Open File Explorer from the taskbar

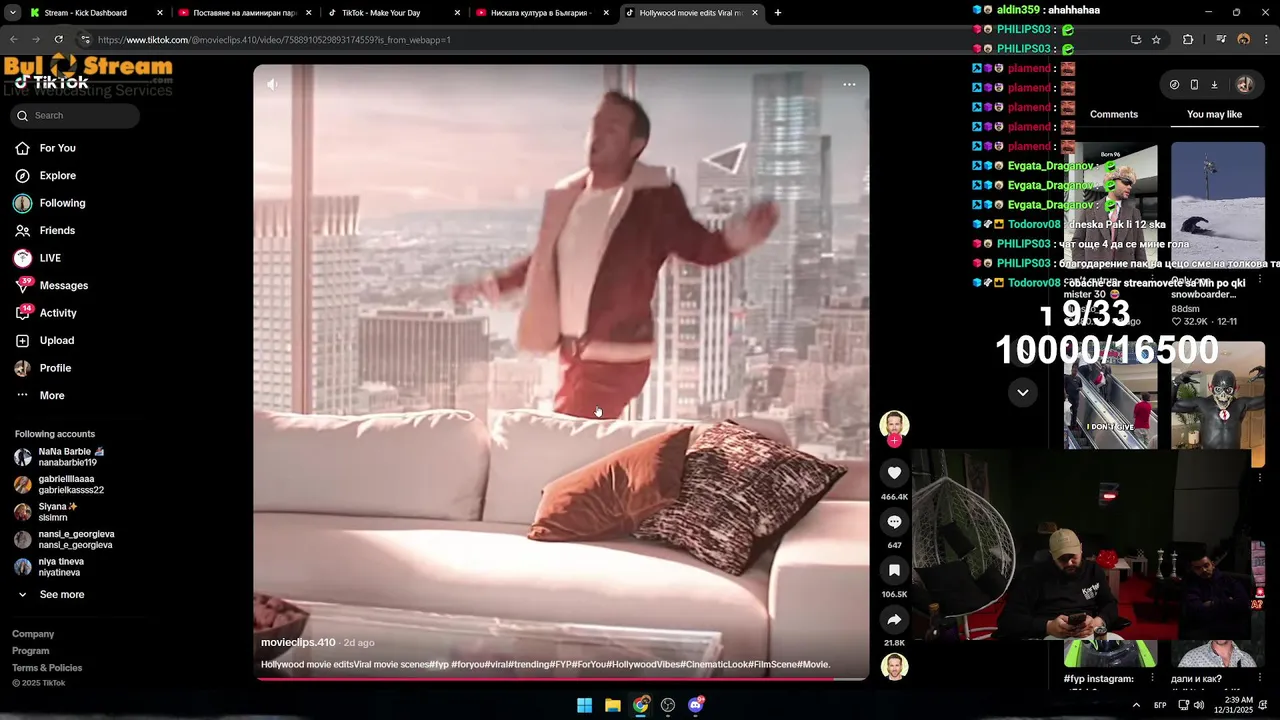613,705
